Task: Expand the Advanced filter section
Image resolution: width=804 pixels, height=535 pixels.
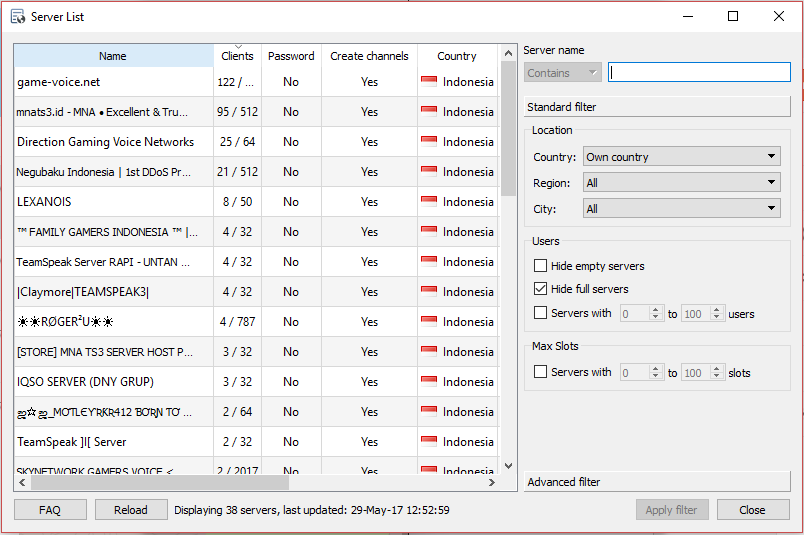Action: coord(657,482)
